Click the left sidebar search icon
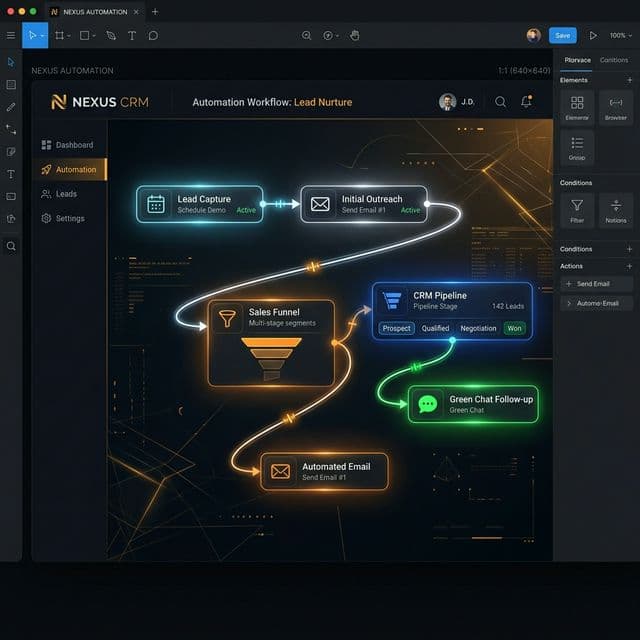 coord(11,246)
